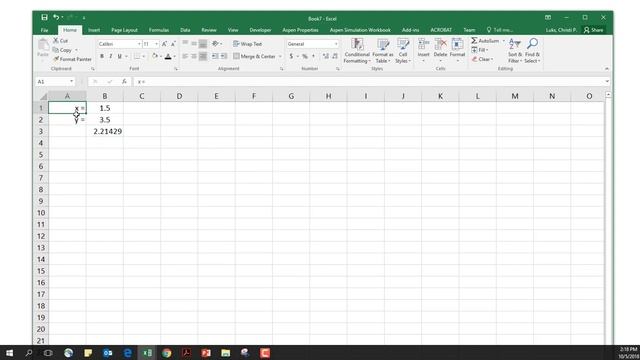
Task: Click in the formula bar
Action: coord(369,82)
